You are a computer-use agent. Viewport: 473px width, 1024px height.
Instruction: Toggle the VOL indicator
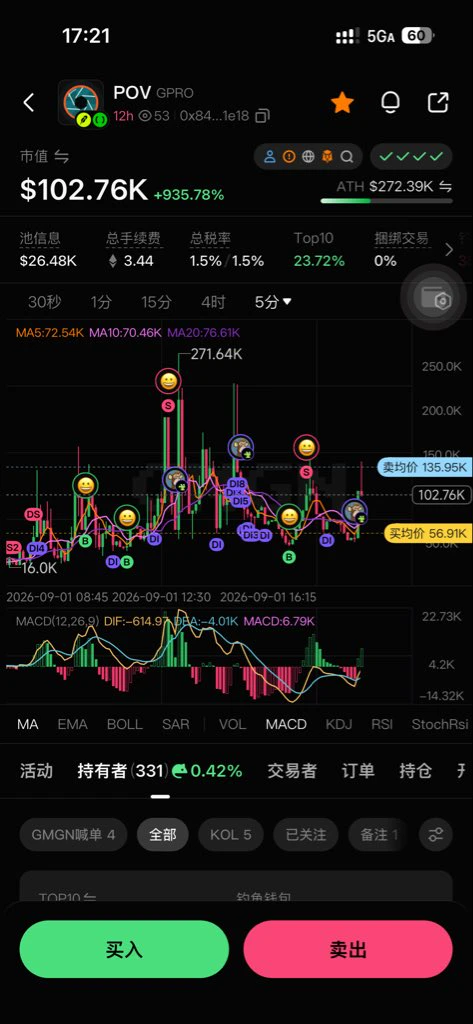(x=232, y=724)
